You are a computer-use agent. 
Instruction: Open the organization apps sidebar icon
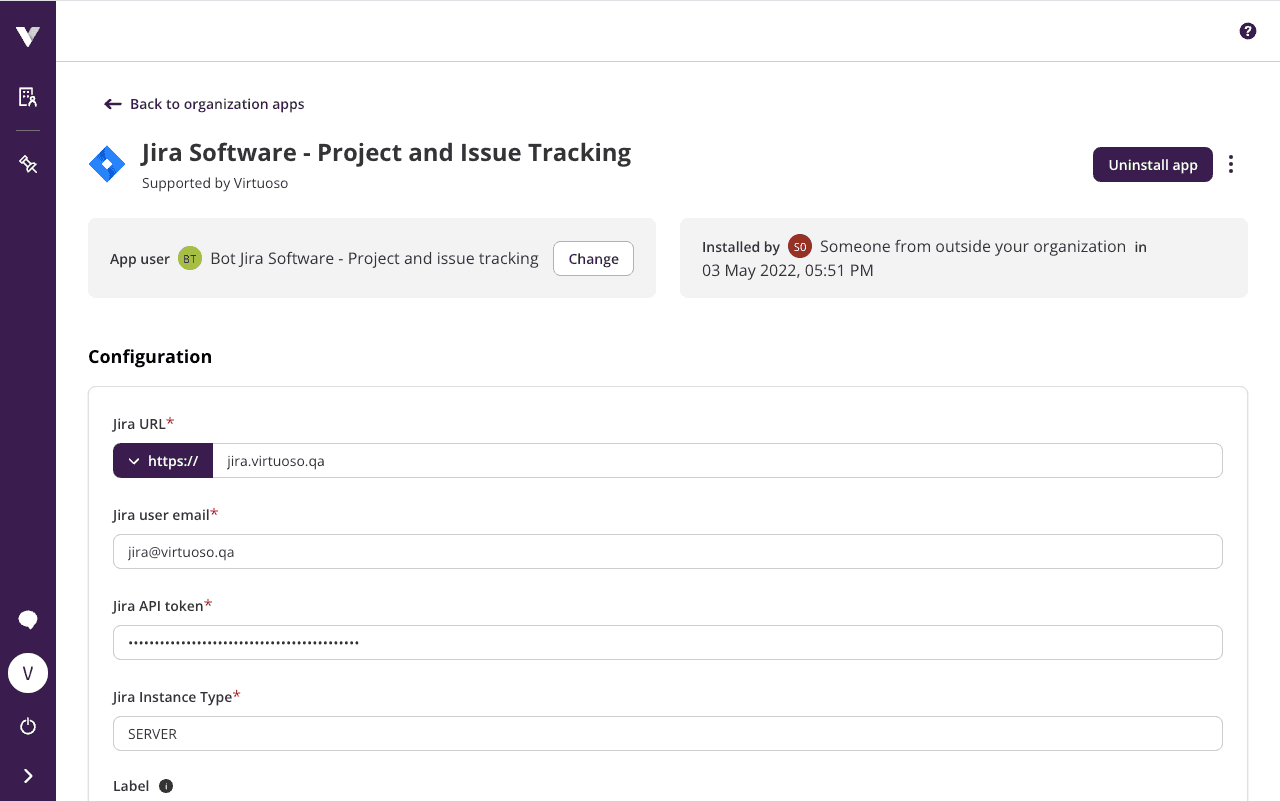tap(28, 96)
